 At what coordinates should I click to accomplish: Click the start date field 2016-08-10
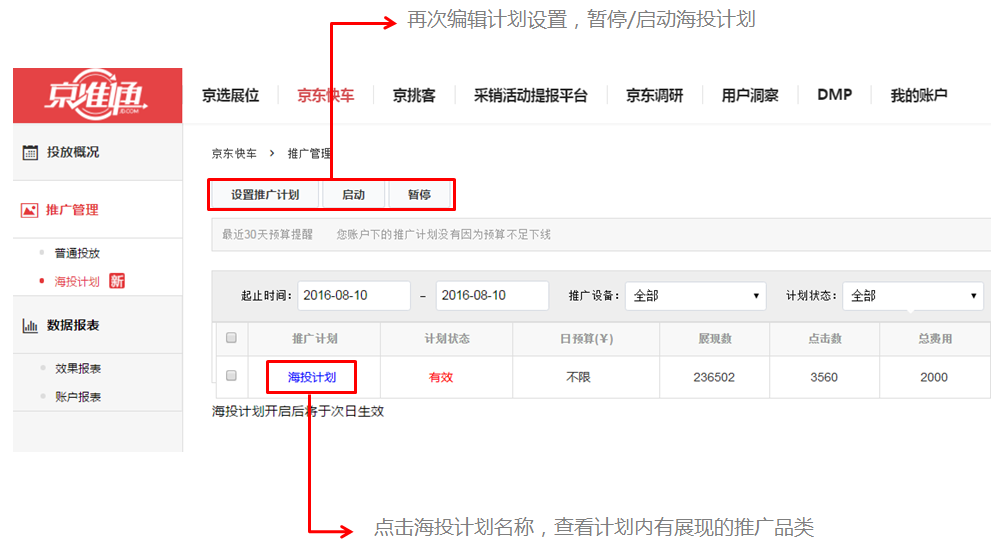[354, 295]
